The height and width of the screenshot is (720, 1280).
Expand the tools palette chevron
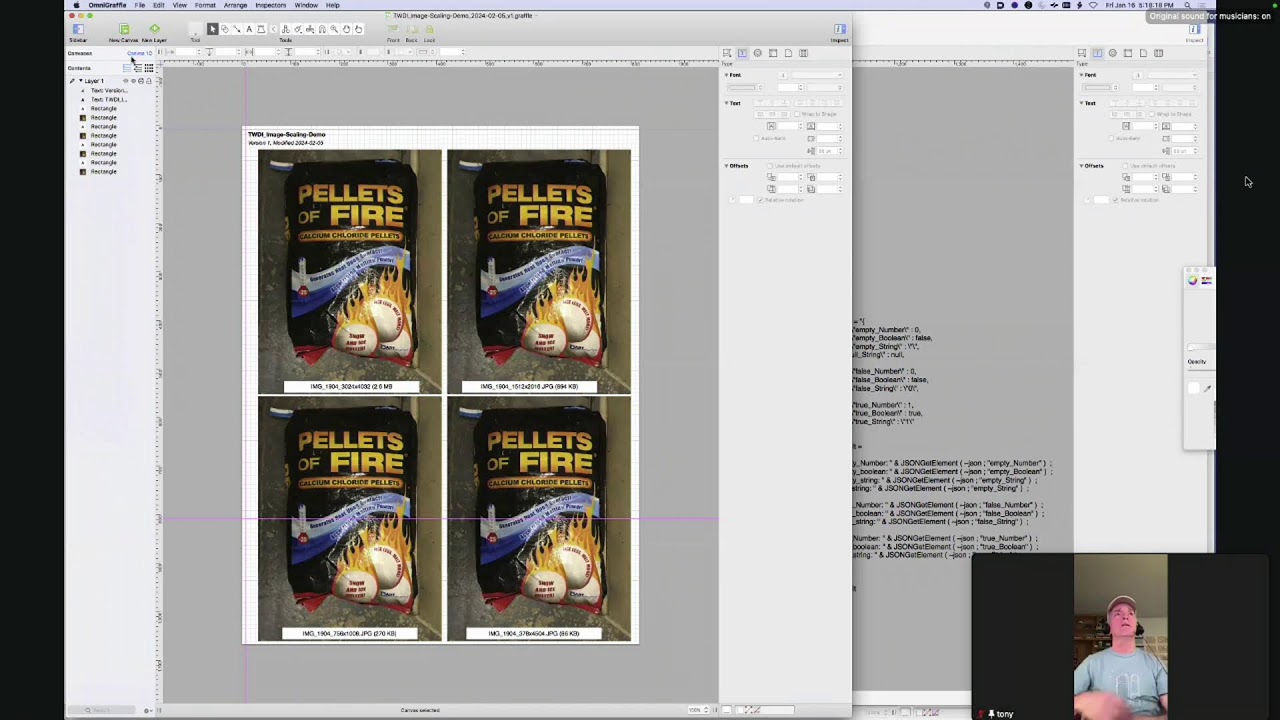(273, 29)
